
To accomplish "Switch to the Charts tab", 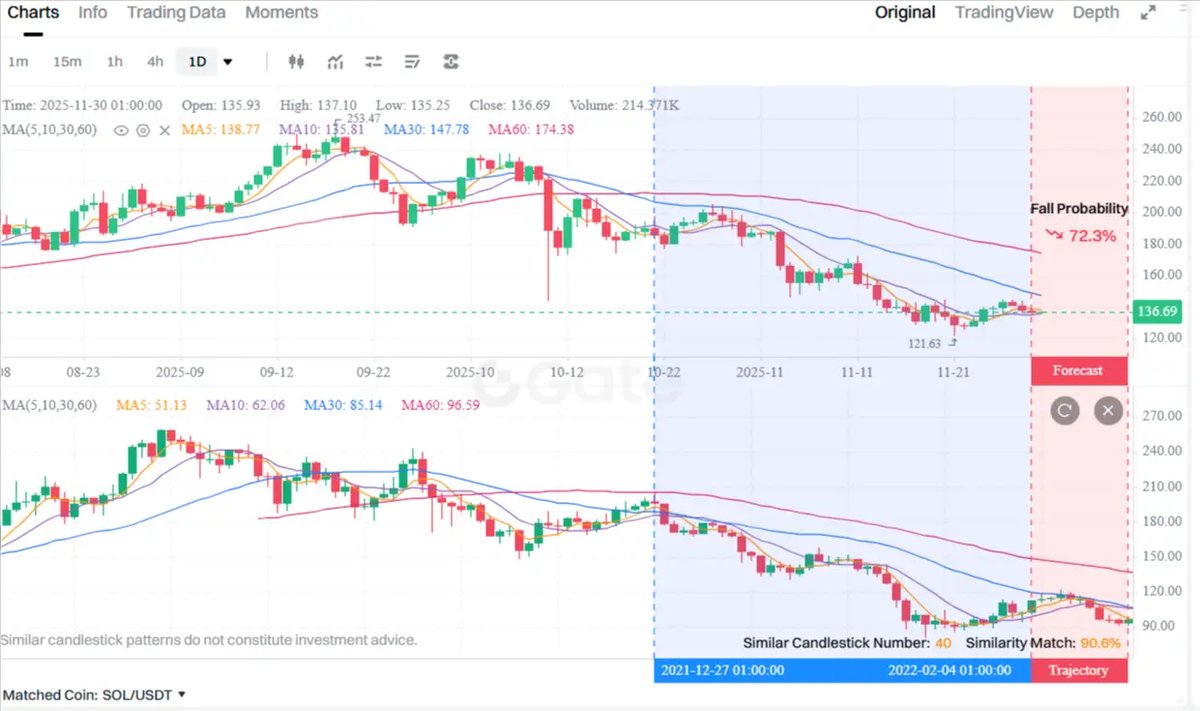I will [33, 13].
